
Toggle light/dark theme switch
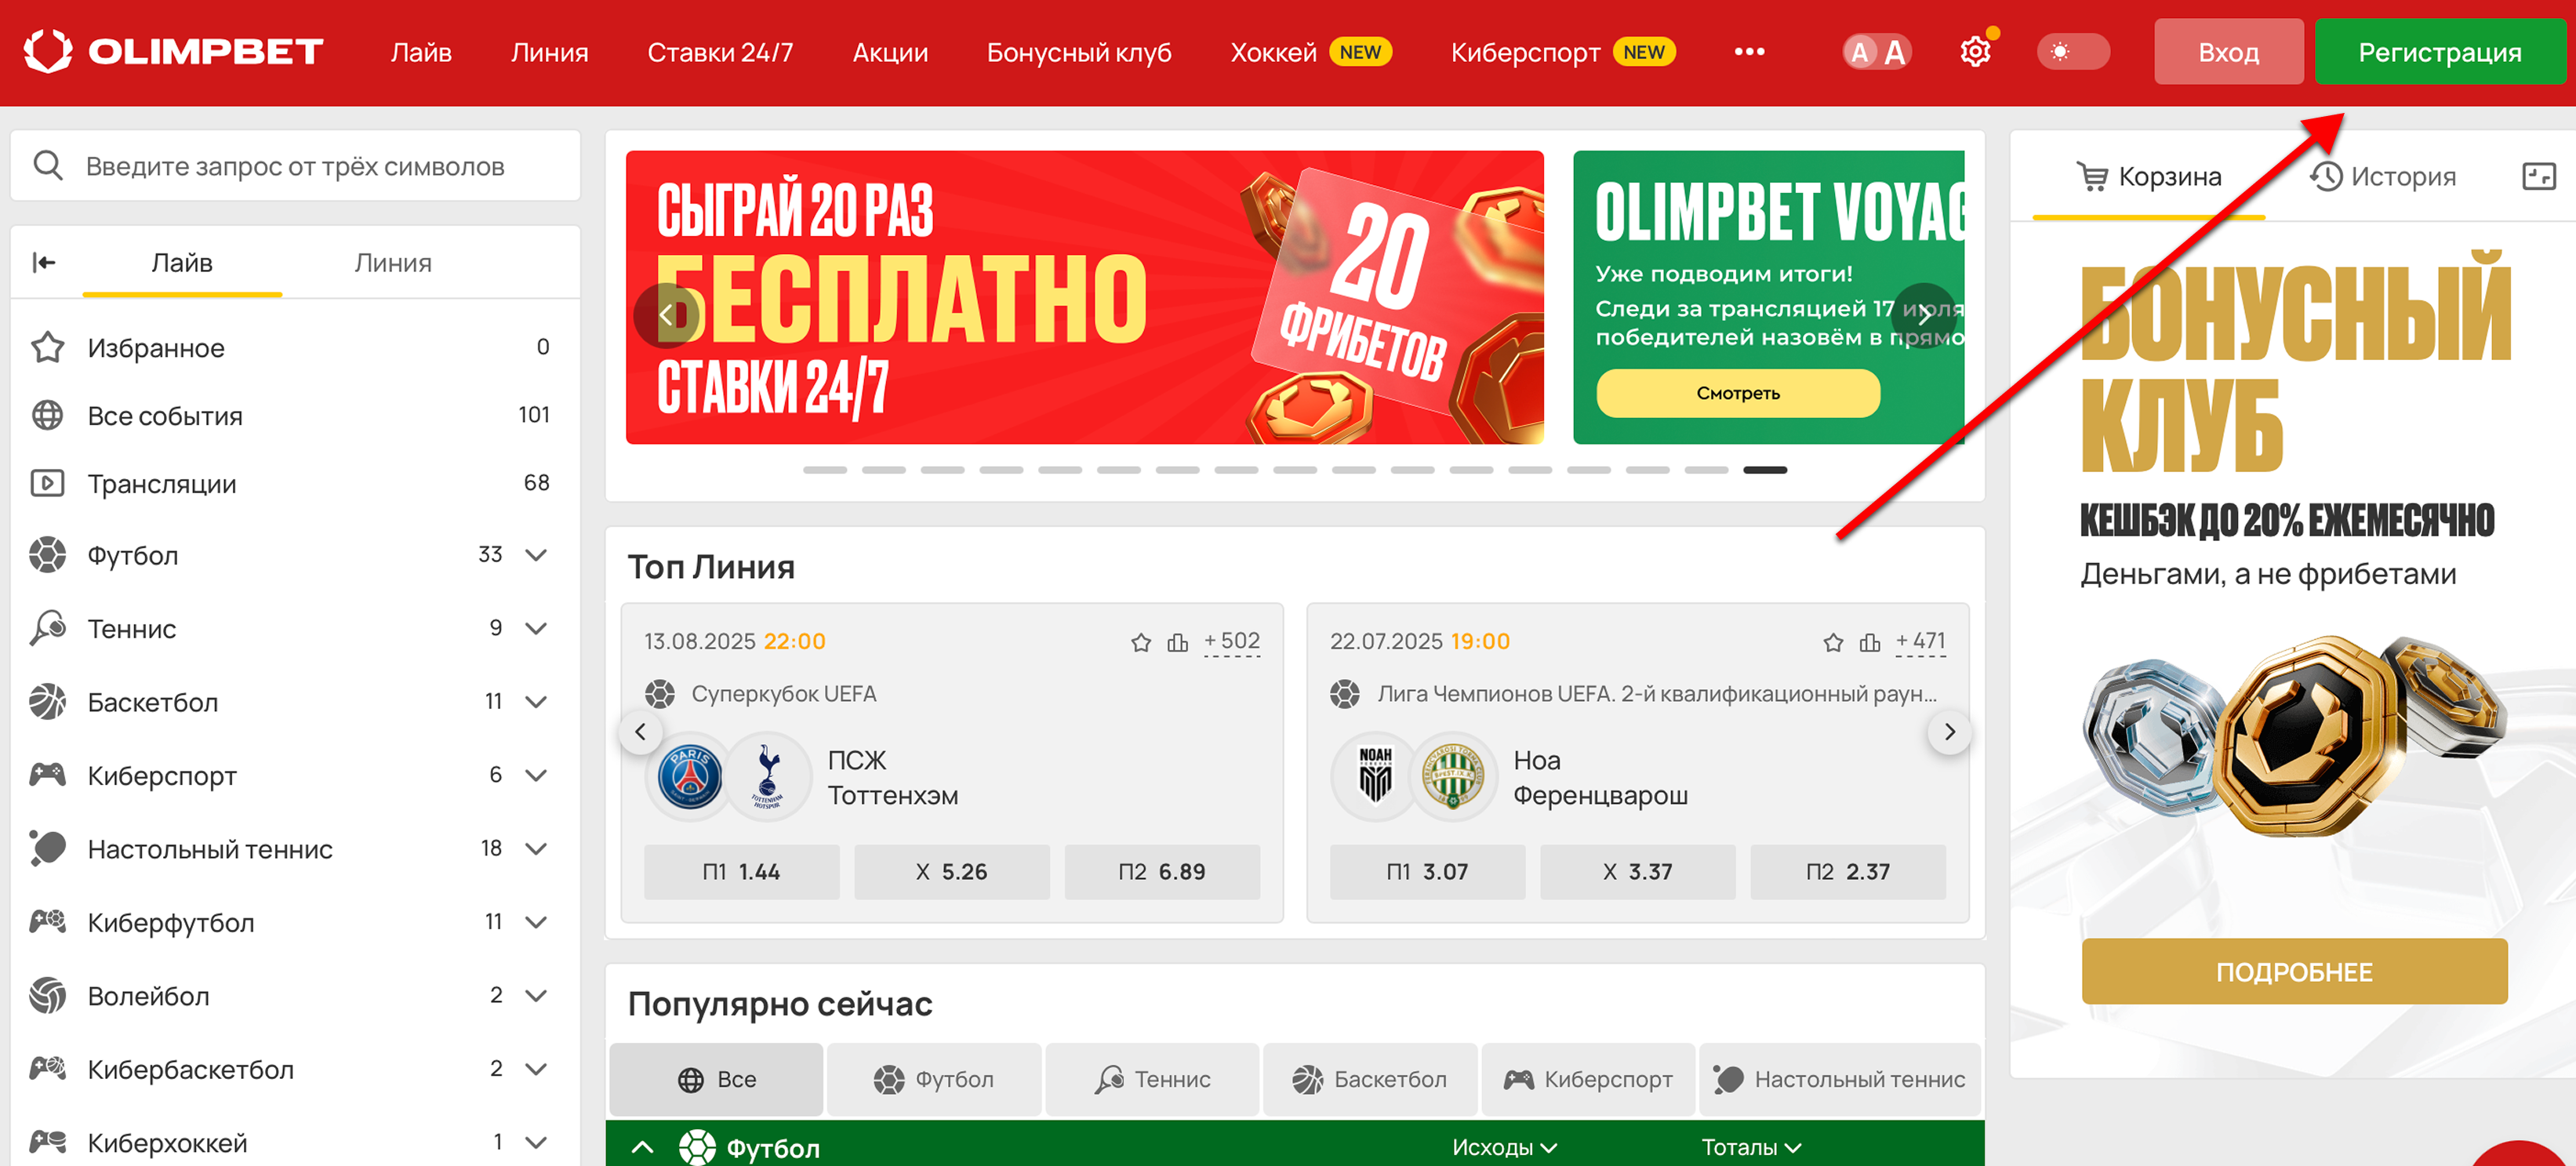pyautogui.click(x=2072, y=51)
